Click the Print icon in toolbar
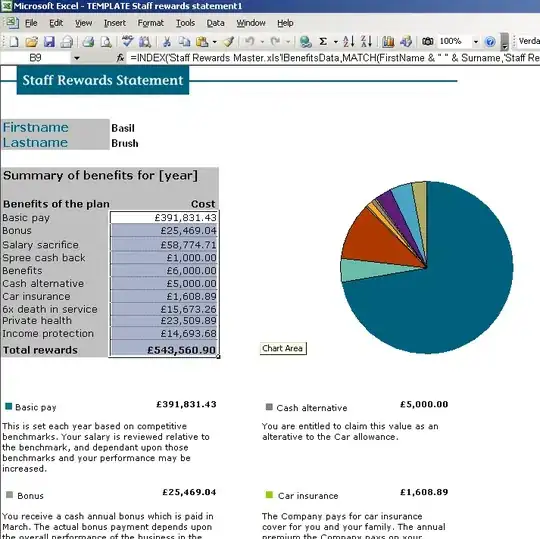This screenshot has width=540, height=539. point(88,42)
